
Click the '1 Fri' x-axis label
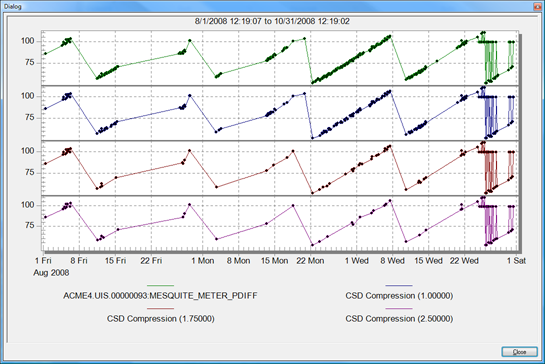pos(43,261)
